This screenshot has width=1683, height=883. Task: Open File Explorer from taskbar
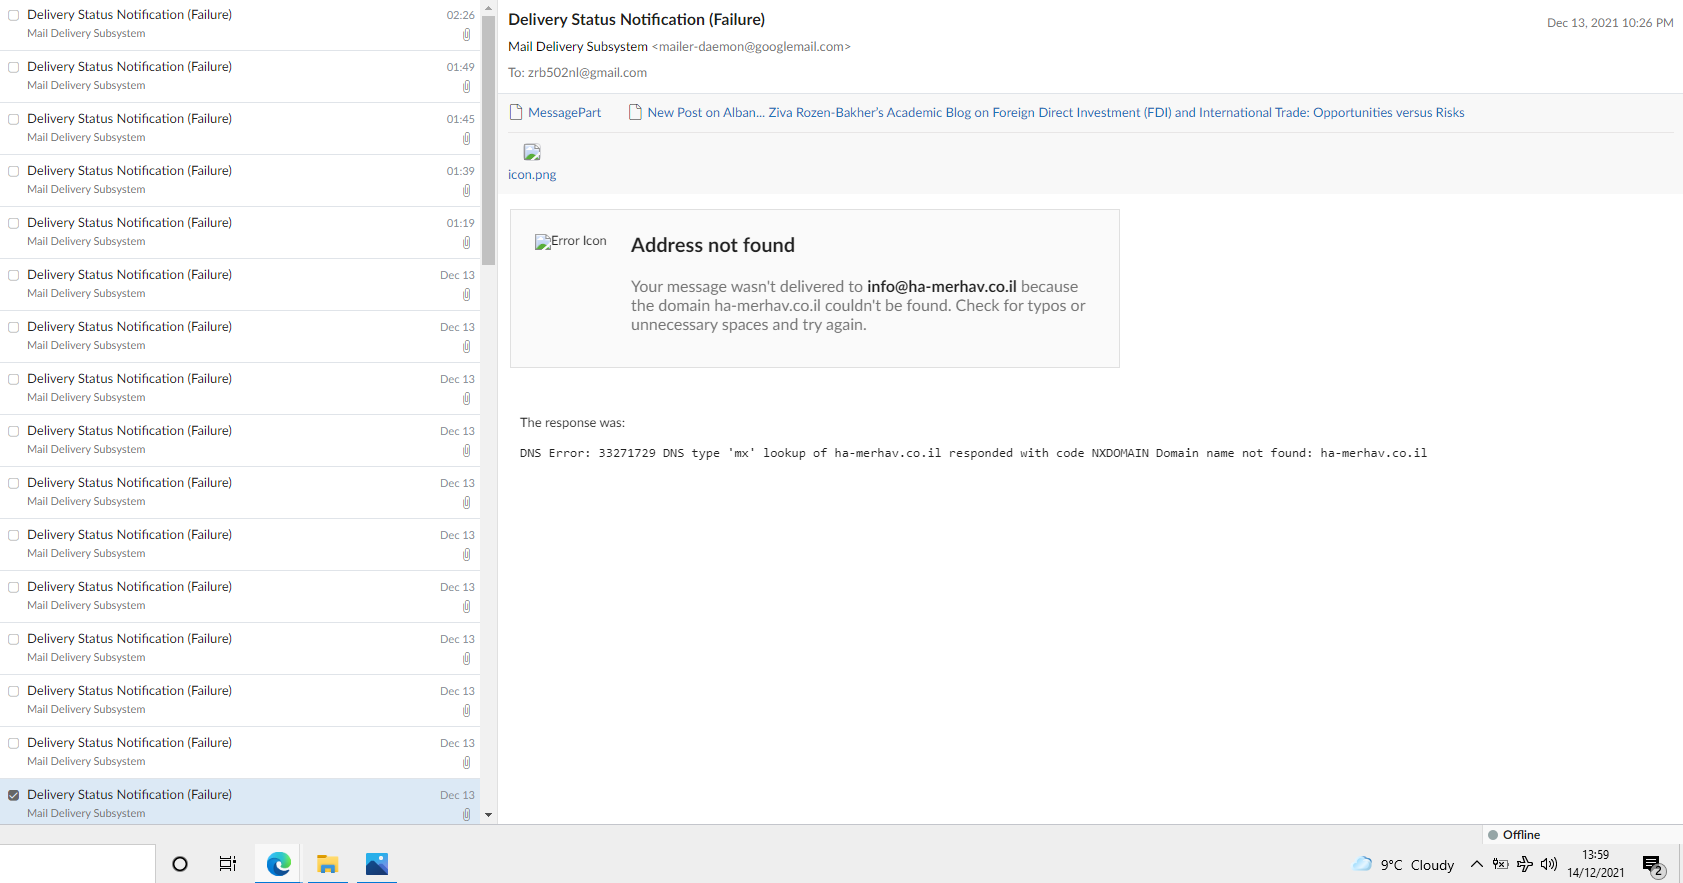tap(327, 864)
